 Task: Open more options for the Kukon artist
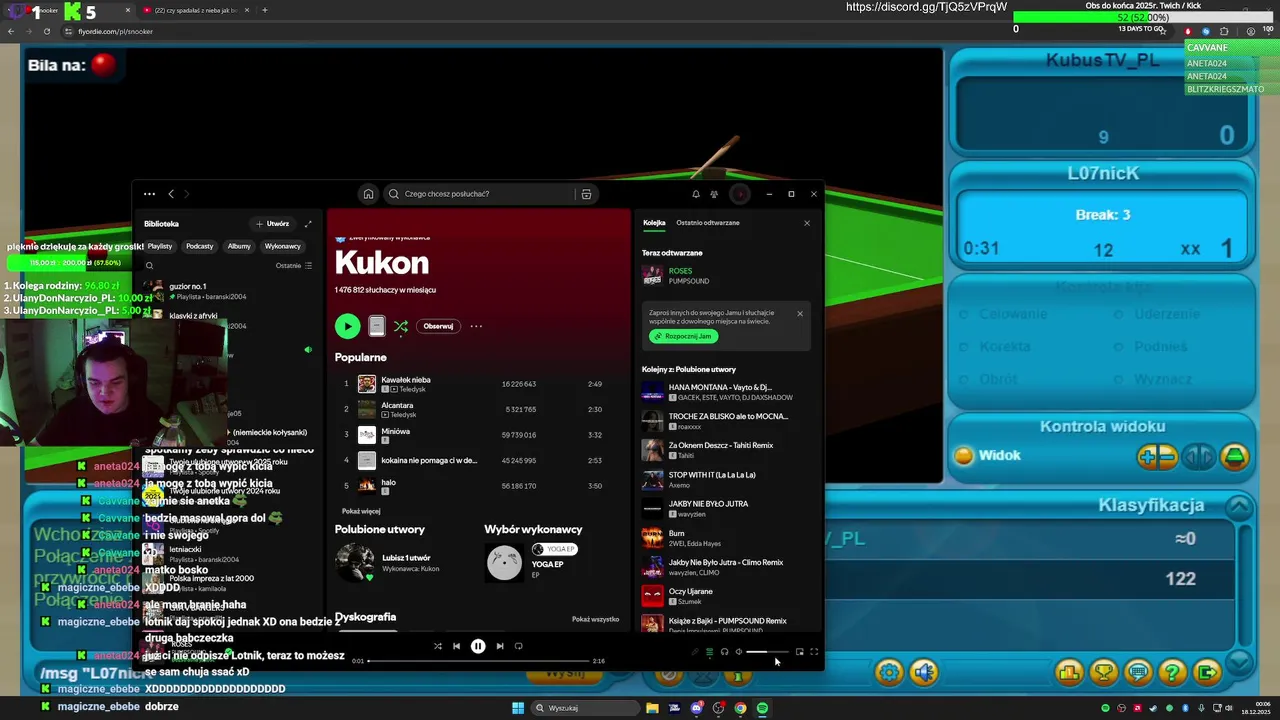(x=476, y=326)
